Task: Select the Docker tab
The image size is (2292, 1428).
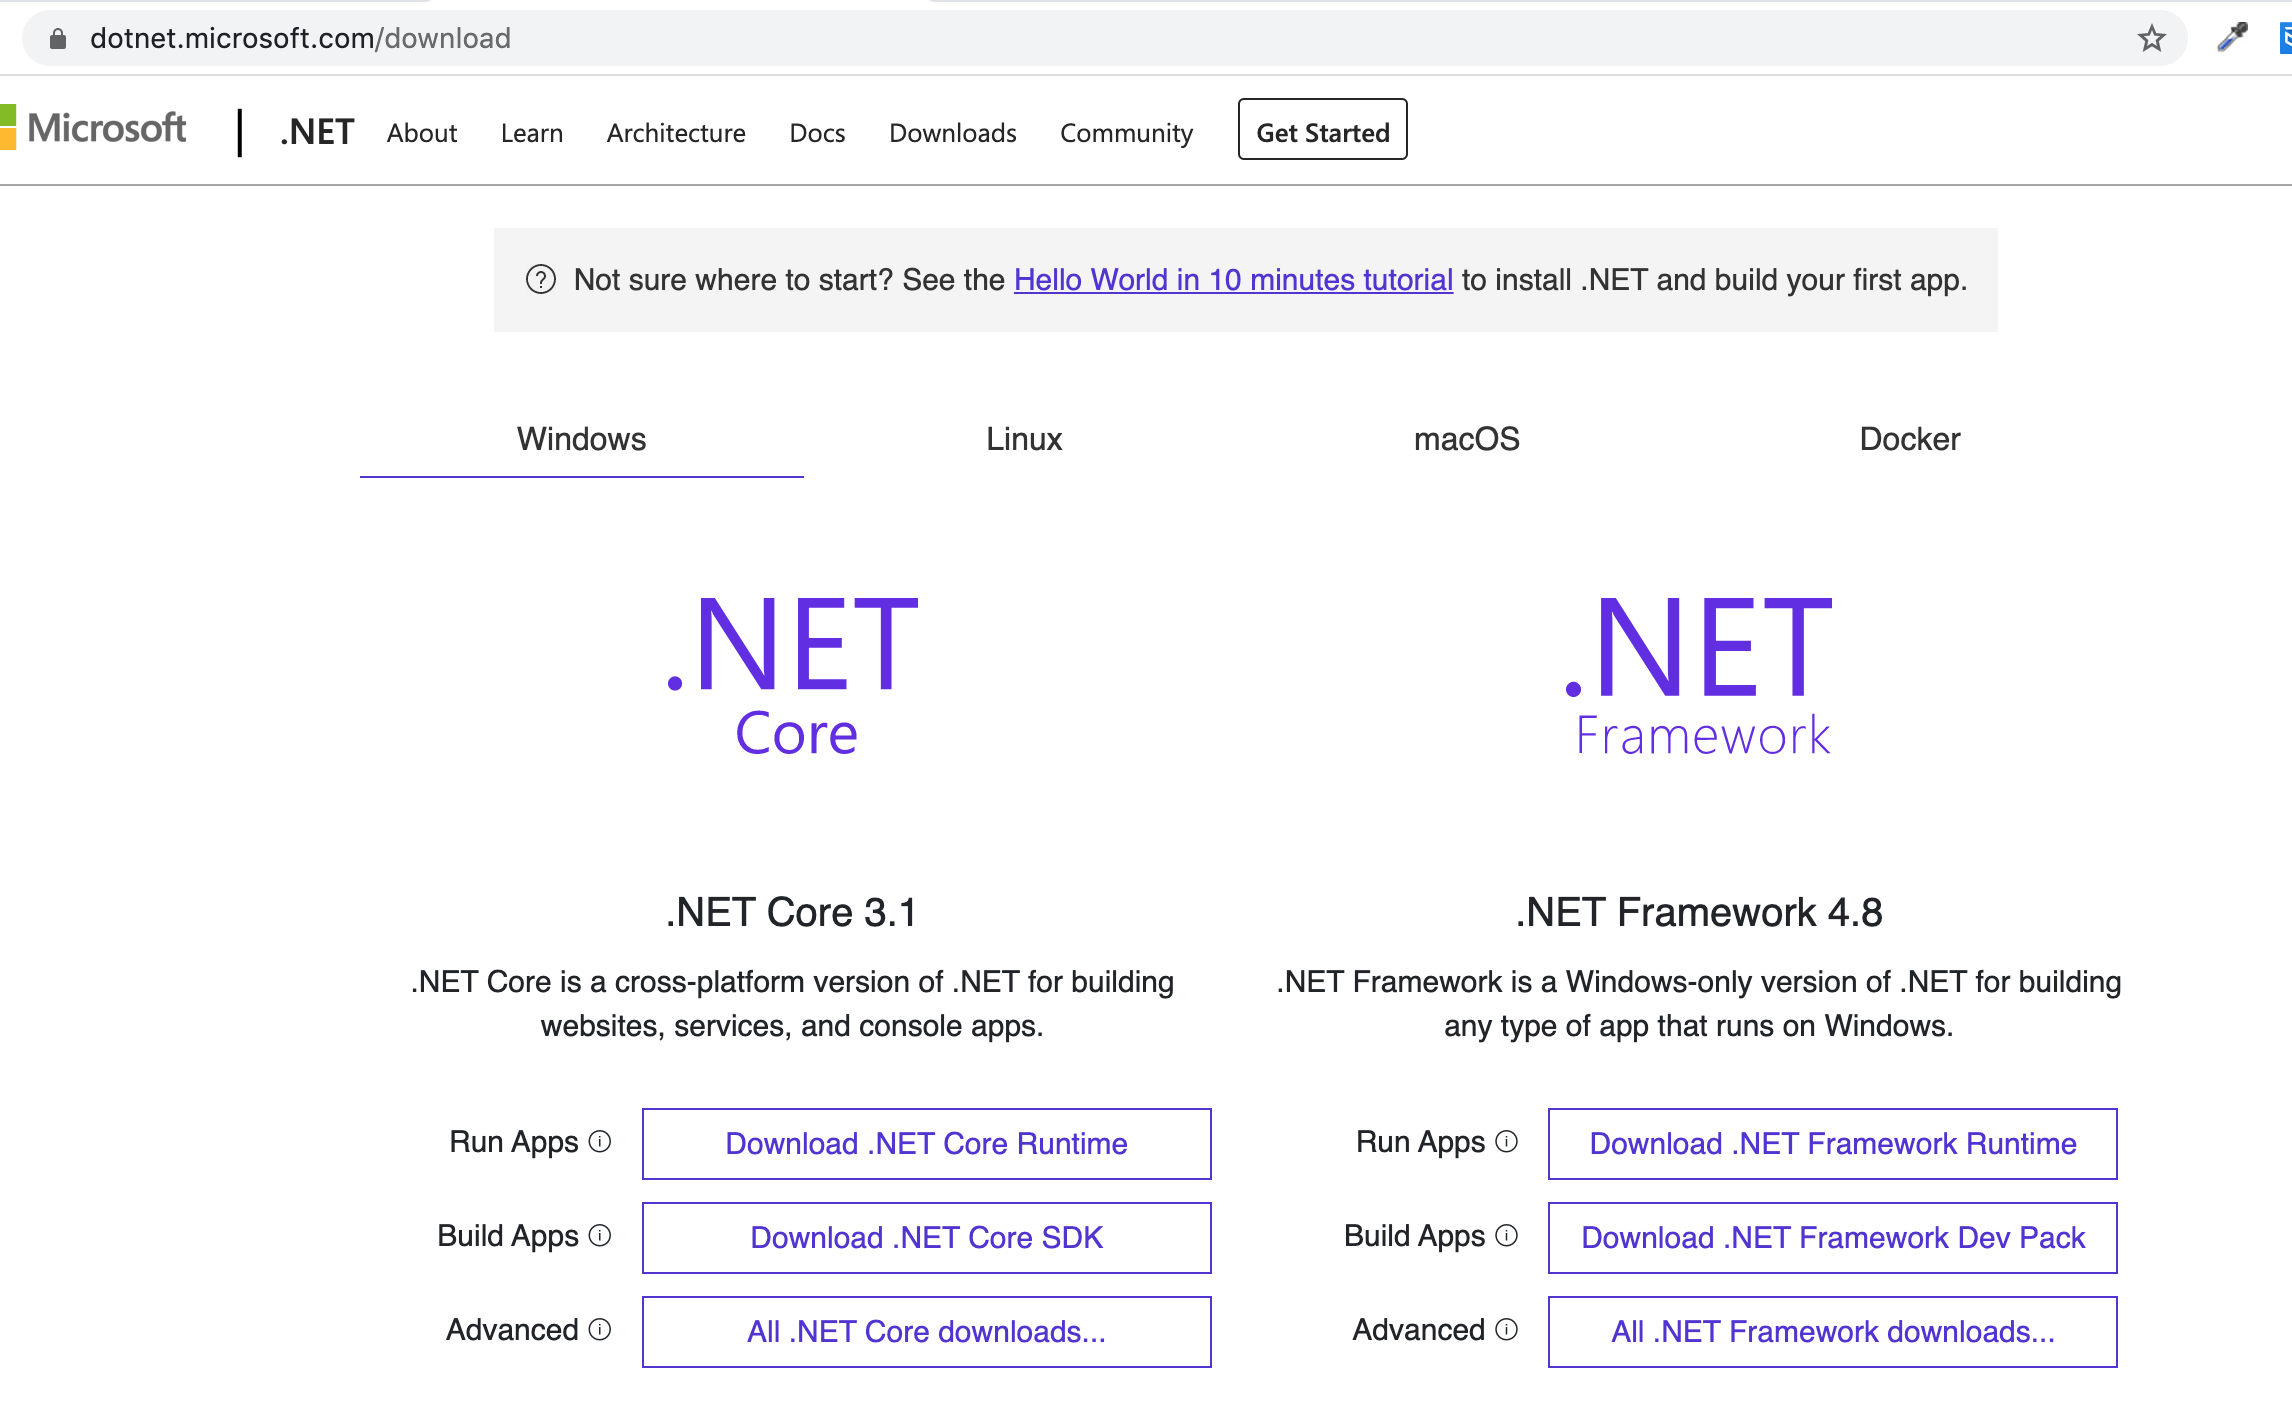Action: click(1909, 439)
